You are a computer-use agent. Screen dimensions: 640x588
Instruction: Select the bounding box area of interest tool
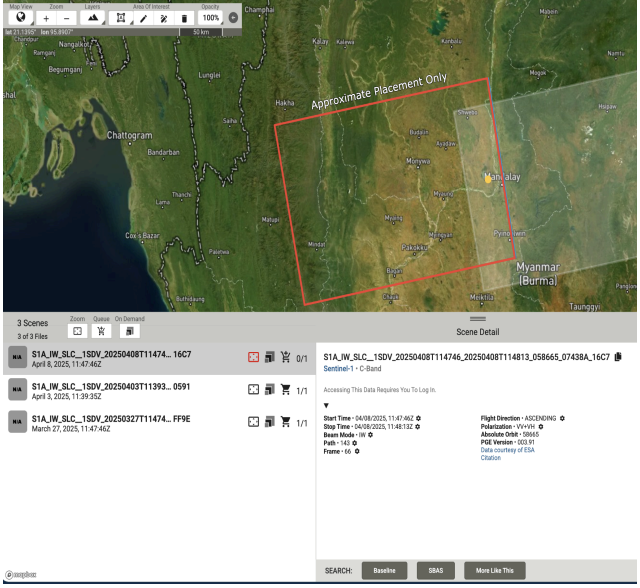coord(121,18)
